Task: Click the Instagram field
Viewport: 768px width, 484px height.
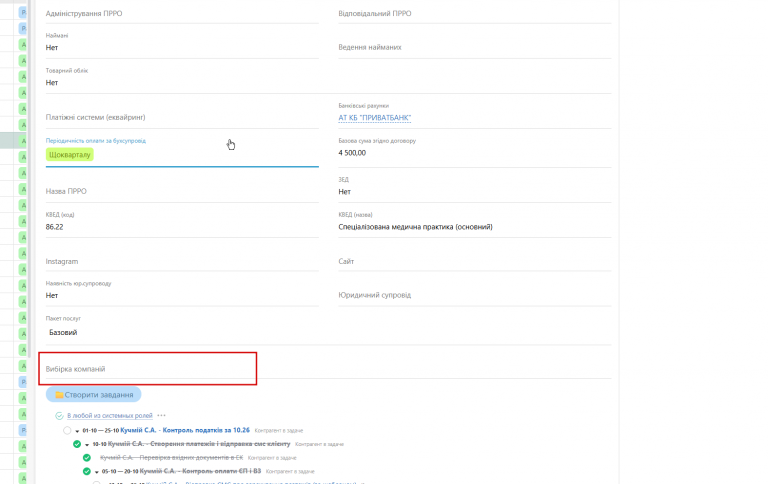Action: coord(182,262)
